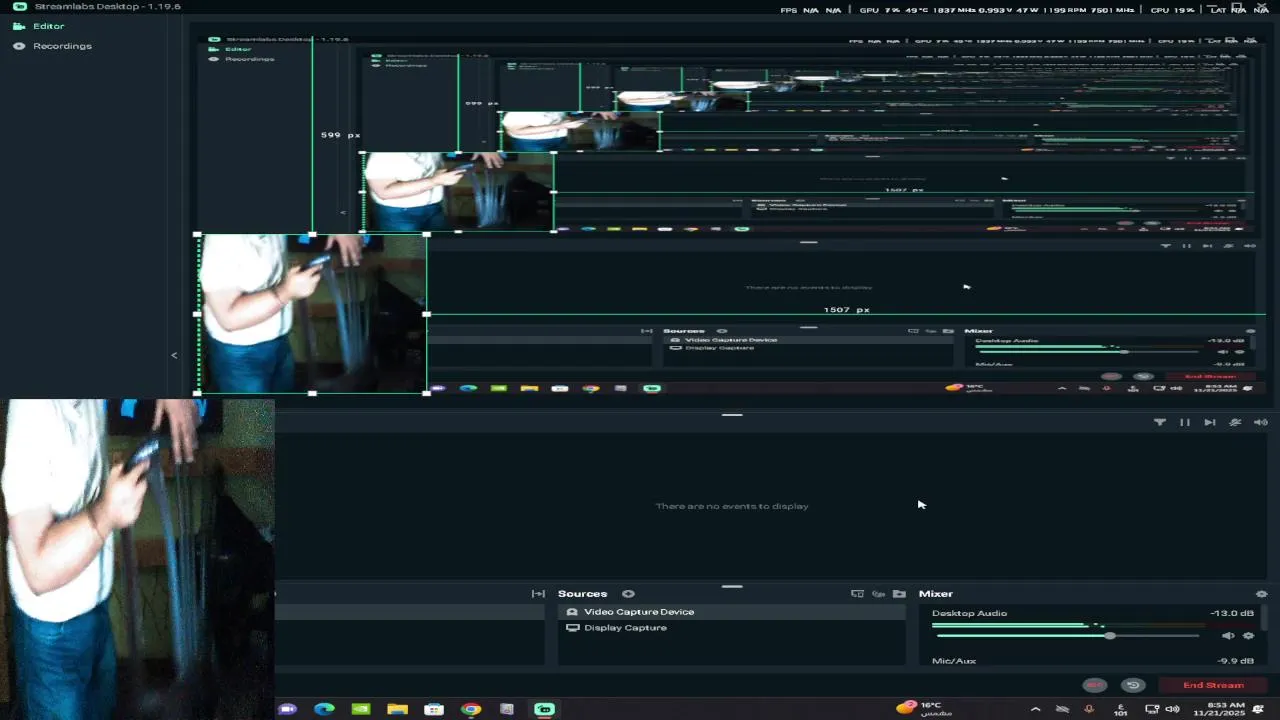The height and width of the screenshot is (720, 1280).
Task: Click the GPU stats in the top bar
Action: point(996,10)
